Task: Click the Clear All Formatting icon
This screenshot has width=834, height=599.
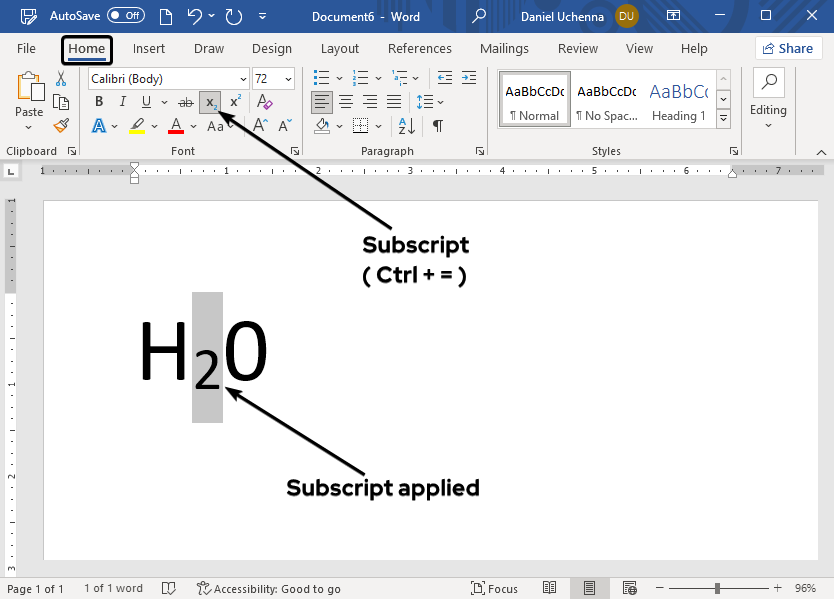Action: coord(265,102)
